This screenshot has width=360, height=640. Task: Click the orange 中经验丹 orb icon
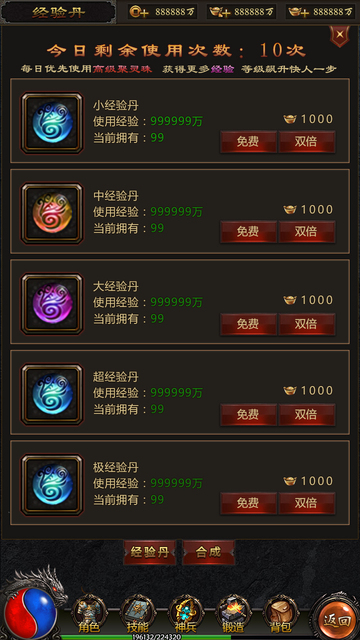click(x=52, y=213)
